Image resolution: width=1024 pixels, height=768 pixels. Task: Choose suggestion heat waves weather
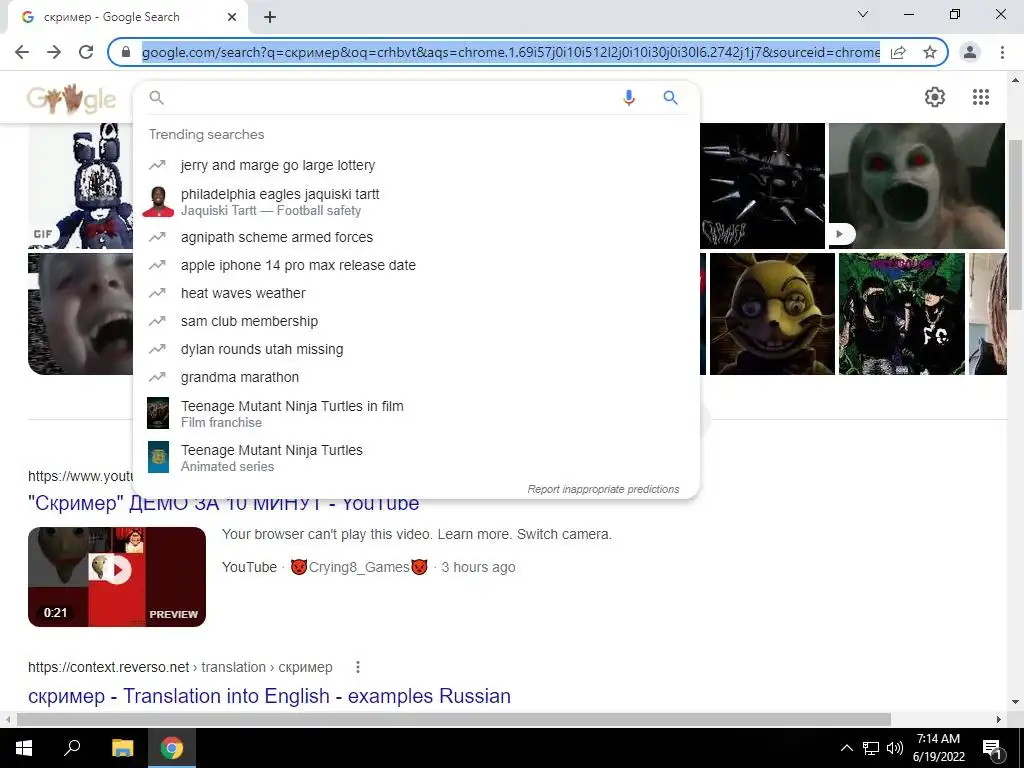pos(416,293)
